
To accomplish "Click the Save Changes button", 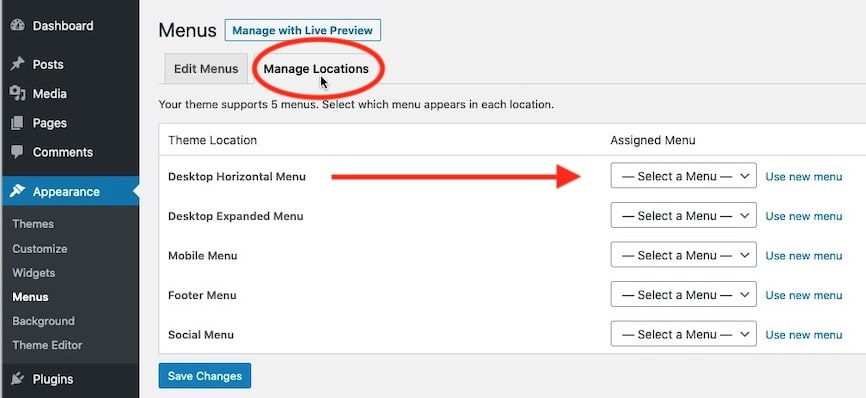I will (x=205, y=376).
